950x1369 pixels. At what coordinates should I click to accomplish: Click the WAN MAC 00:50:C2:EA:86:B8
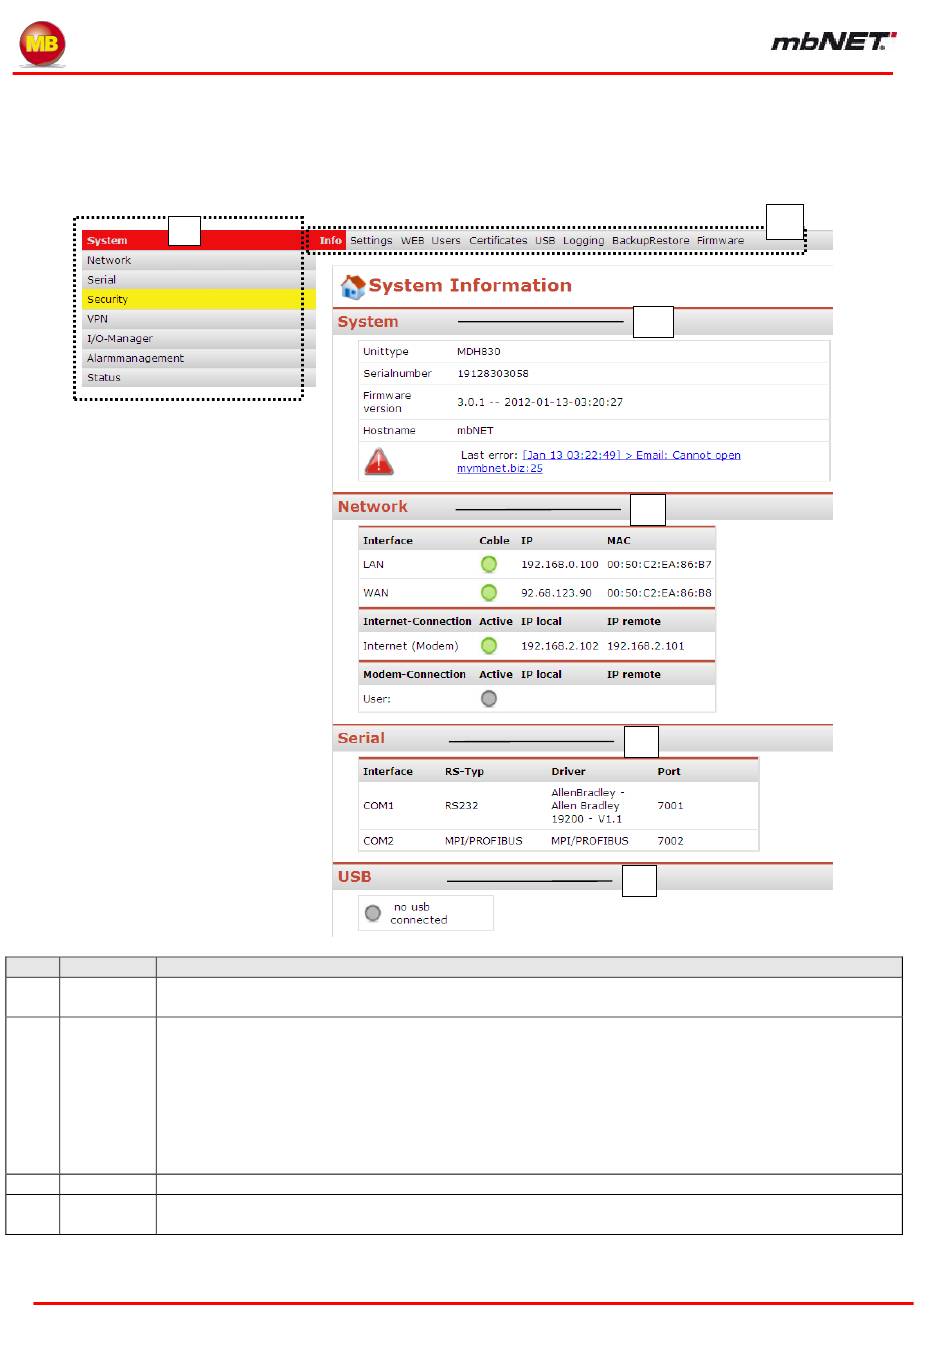pos(659,593)
